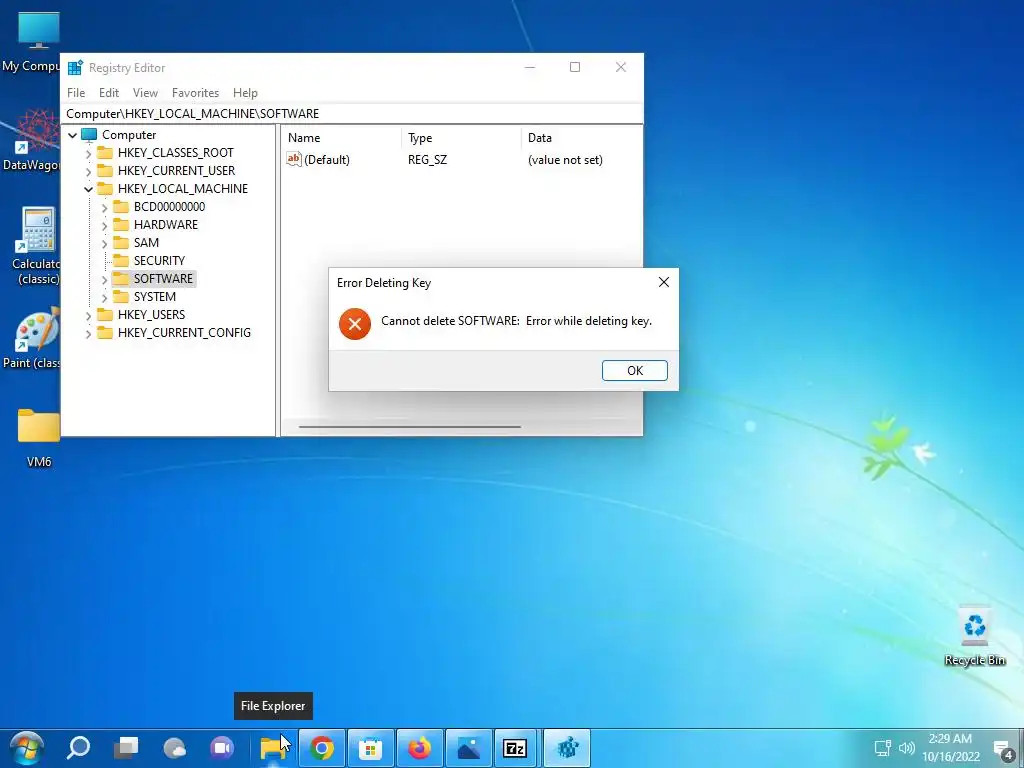Select the BCD00000000 key label
This screenshot has width=1024, height=768.
point(169,206)
